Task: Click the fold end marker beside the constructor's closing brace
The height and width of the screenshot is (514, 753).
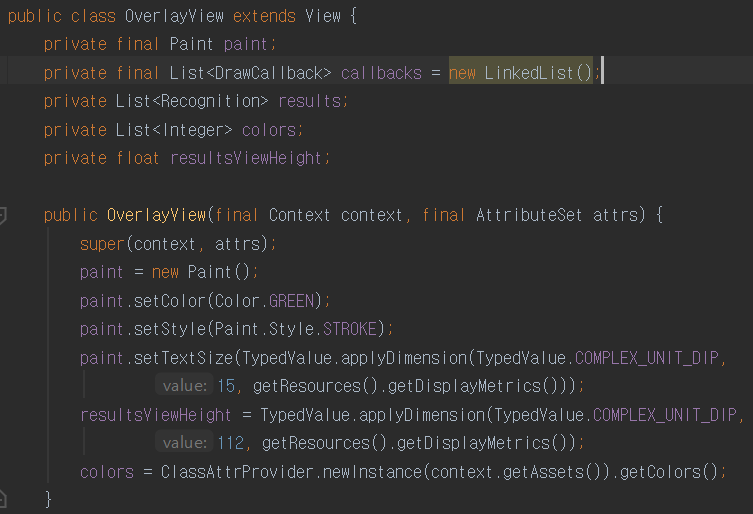Action: click(x=2, y=499)
